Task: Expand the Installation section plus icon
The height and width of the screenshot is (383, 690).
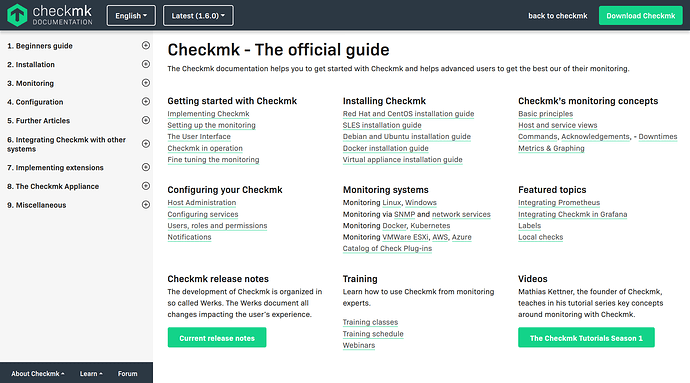Action: coord(146,64)
